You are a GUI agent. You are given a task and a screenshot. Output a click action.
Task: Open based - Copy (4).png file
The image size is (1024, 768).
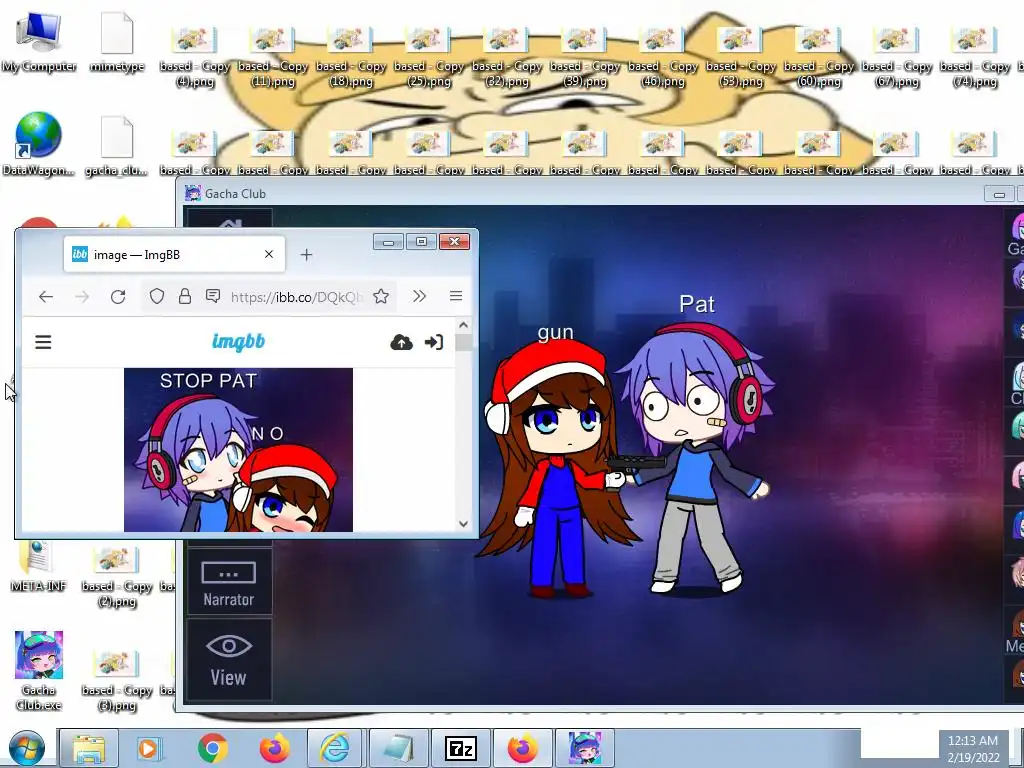pyautogui.click(x=195, y=56)
